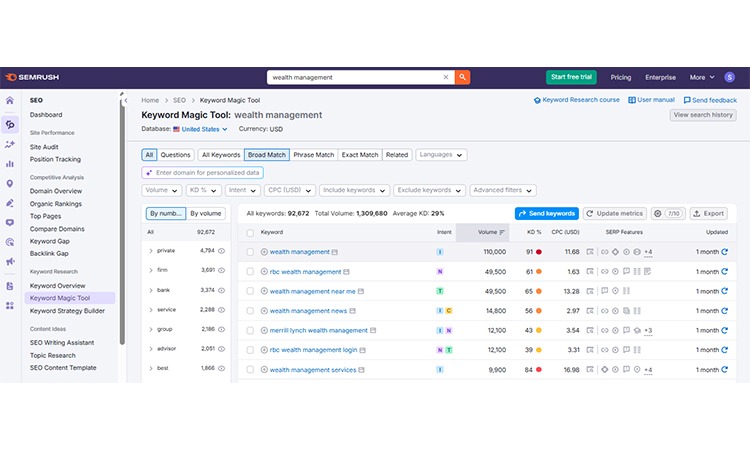
Task: Refresh metrics for wealth management row
Action: tap(725, 252)
